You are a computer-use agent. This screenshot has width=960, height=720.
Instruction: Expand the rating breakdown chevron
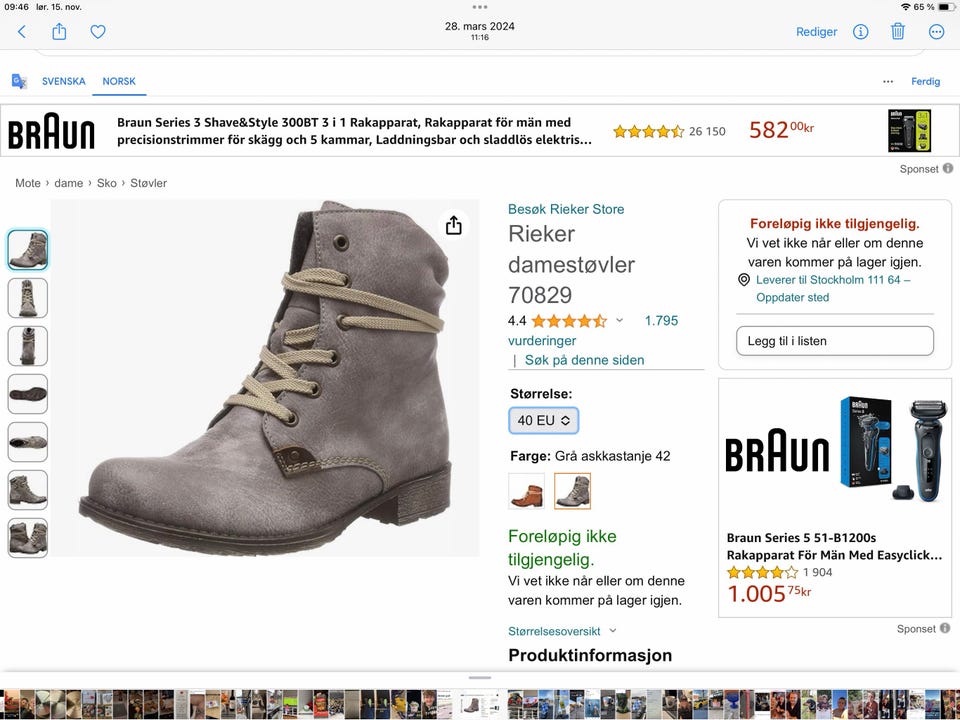point(619,321)
